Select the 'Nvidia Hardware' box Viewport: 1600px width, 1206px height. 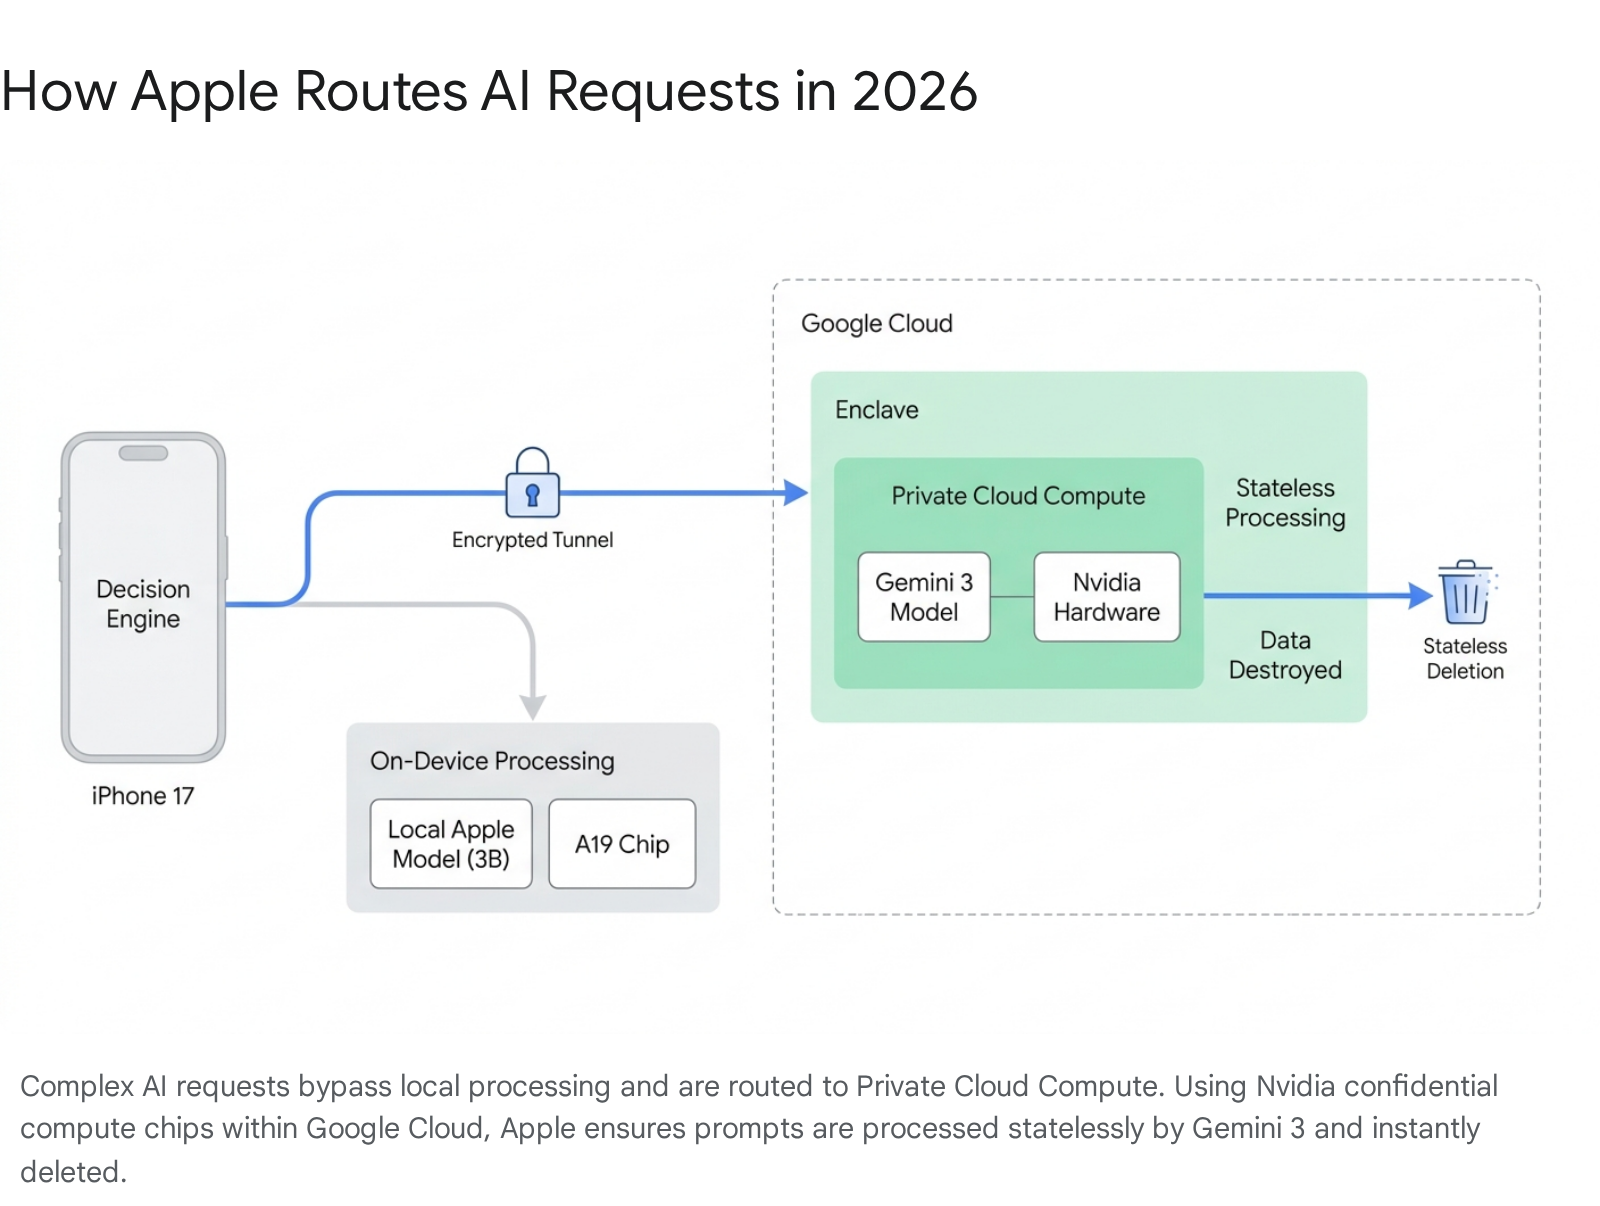1107,597
